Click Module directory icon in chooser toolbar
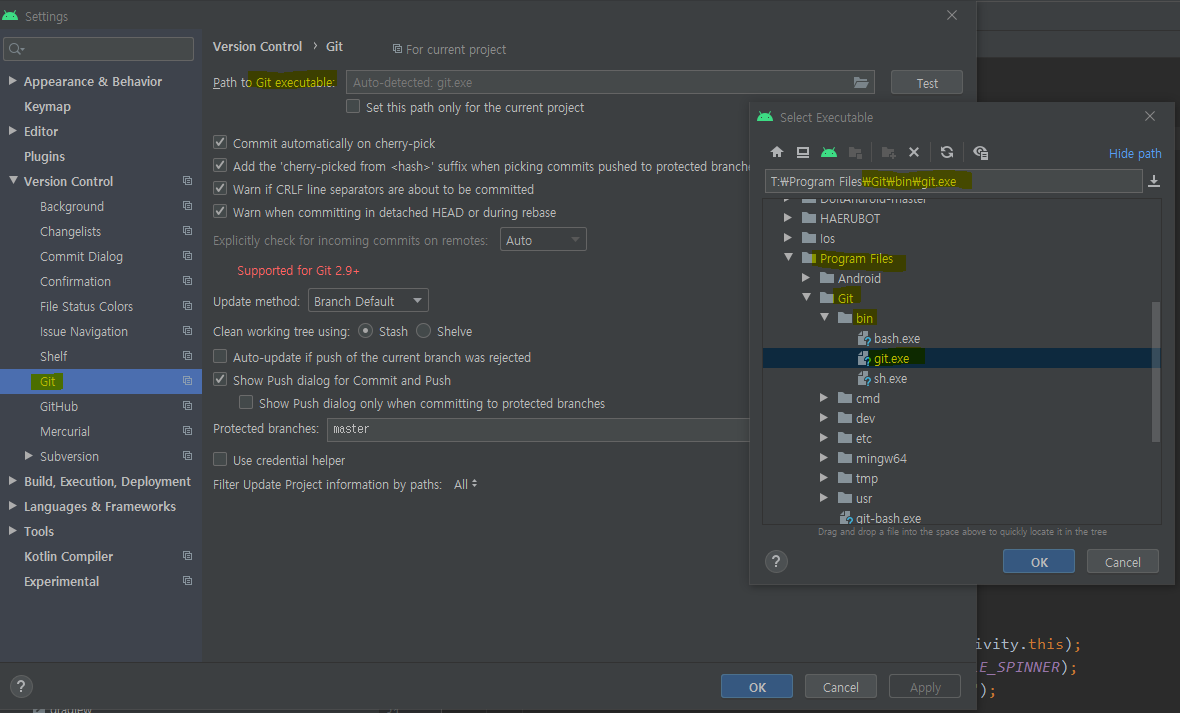The image size is (1180, 713). 855,153
